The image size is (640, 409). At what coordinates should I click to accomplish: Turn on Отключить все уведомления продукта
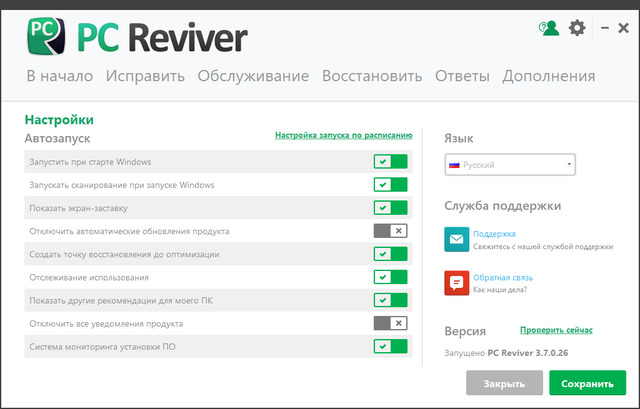(390, 323)
